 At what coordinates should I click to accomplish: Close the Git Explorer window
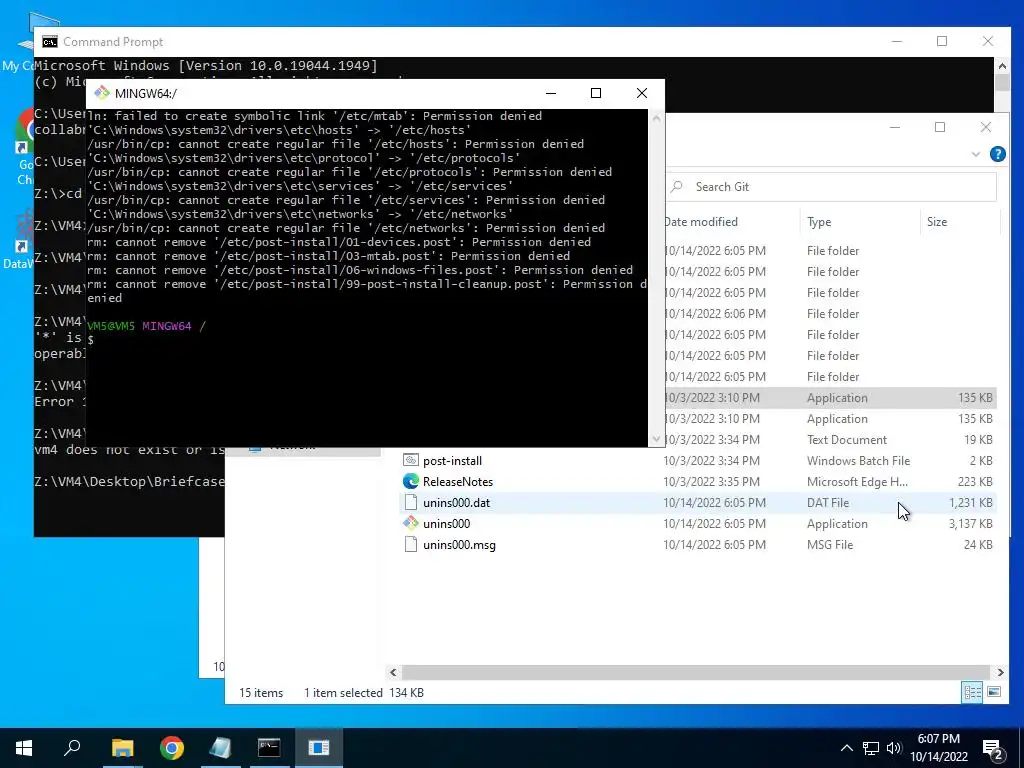(985, 127)
